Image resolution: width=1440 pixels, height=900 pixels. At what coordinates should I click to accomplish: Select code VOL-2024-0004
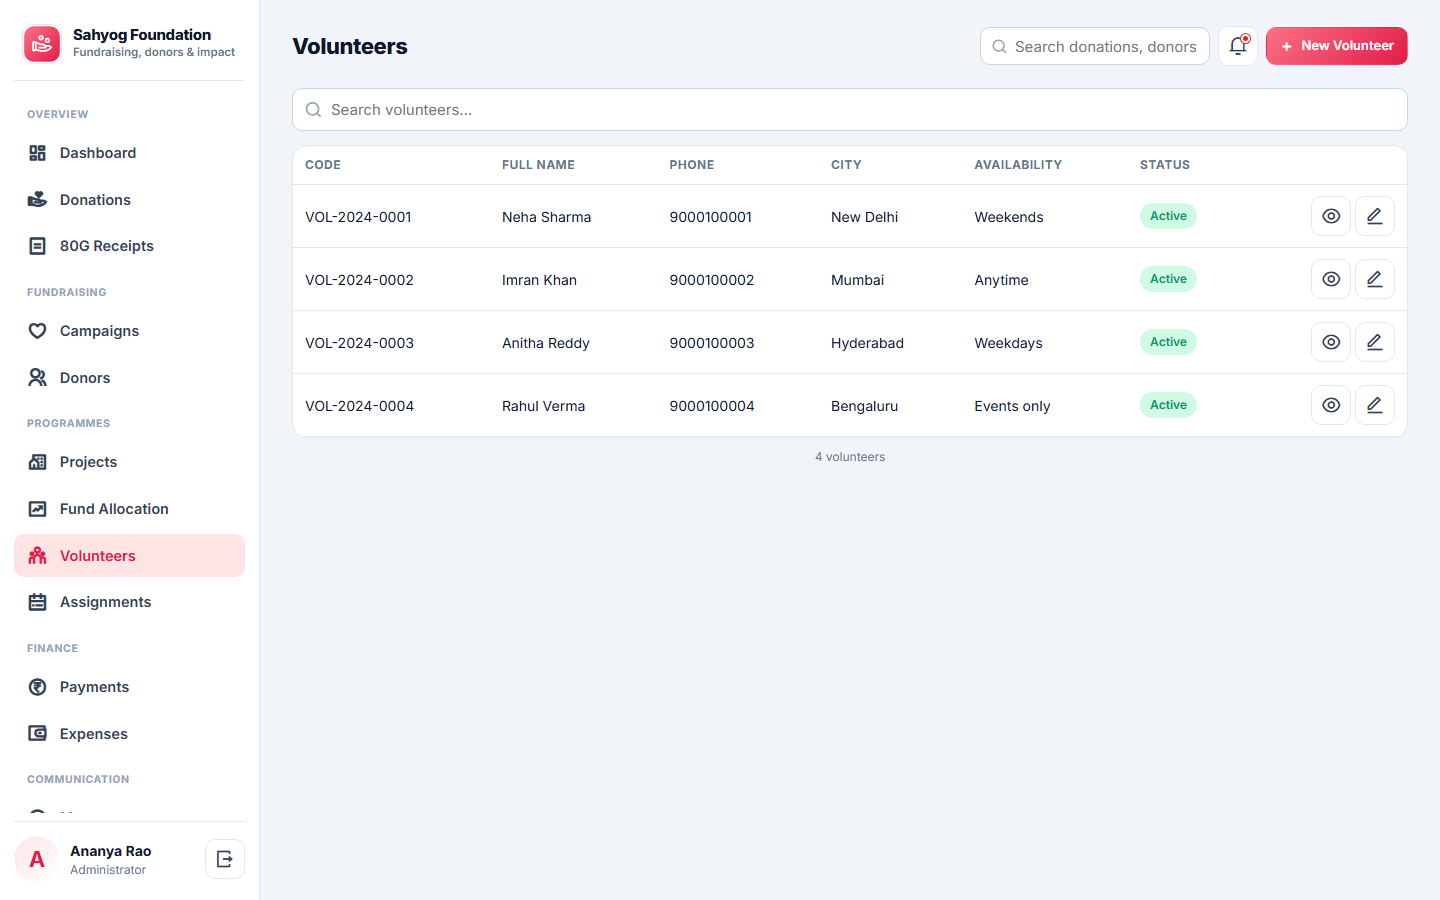click(359, 406)
